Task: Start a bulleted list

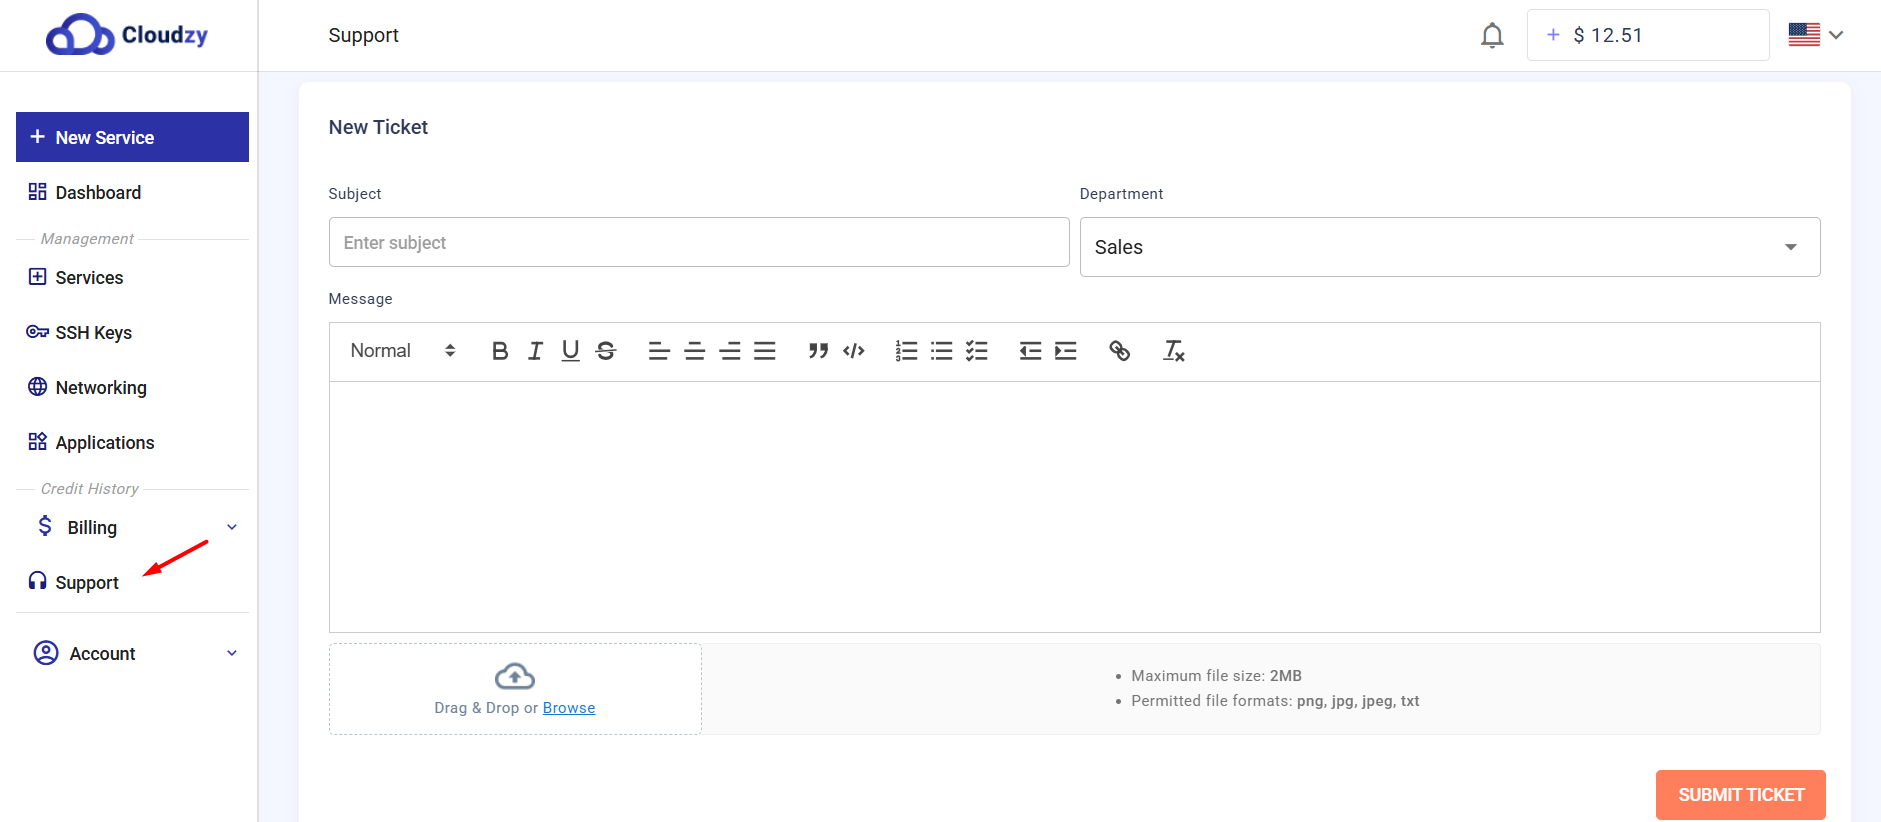Action: (941, 351)
